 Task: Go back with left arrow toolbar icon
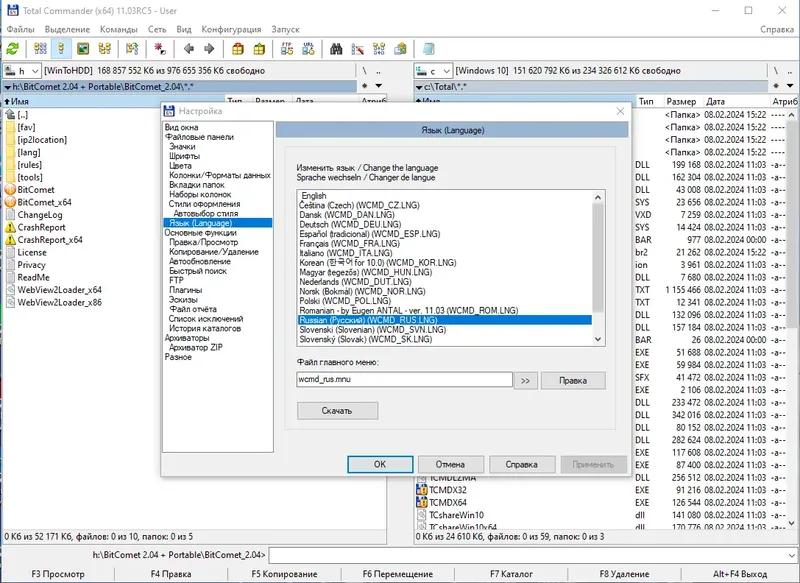189,49
